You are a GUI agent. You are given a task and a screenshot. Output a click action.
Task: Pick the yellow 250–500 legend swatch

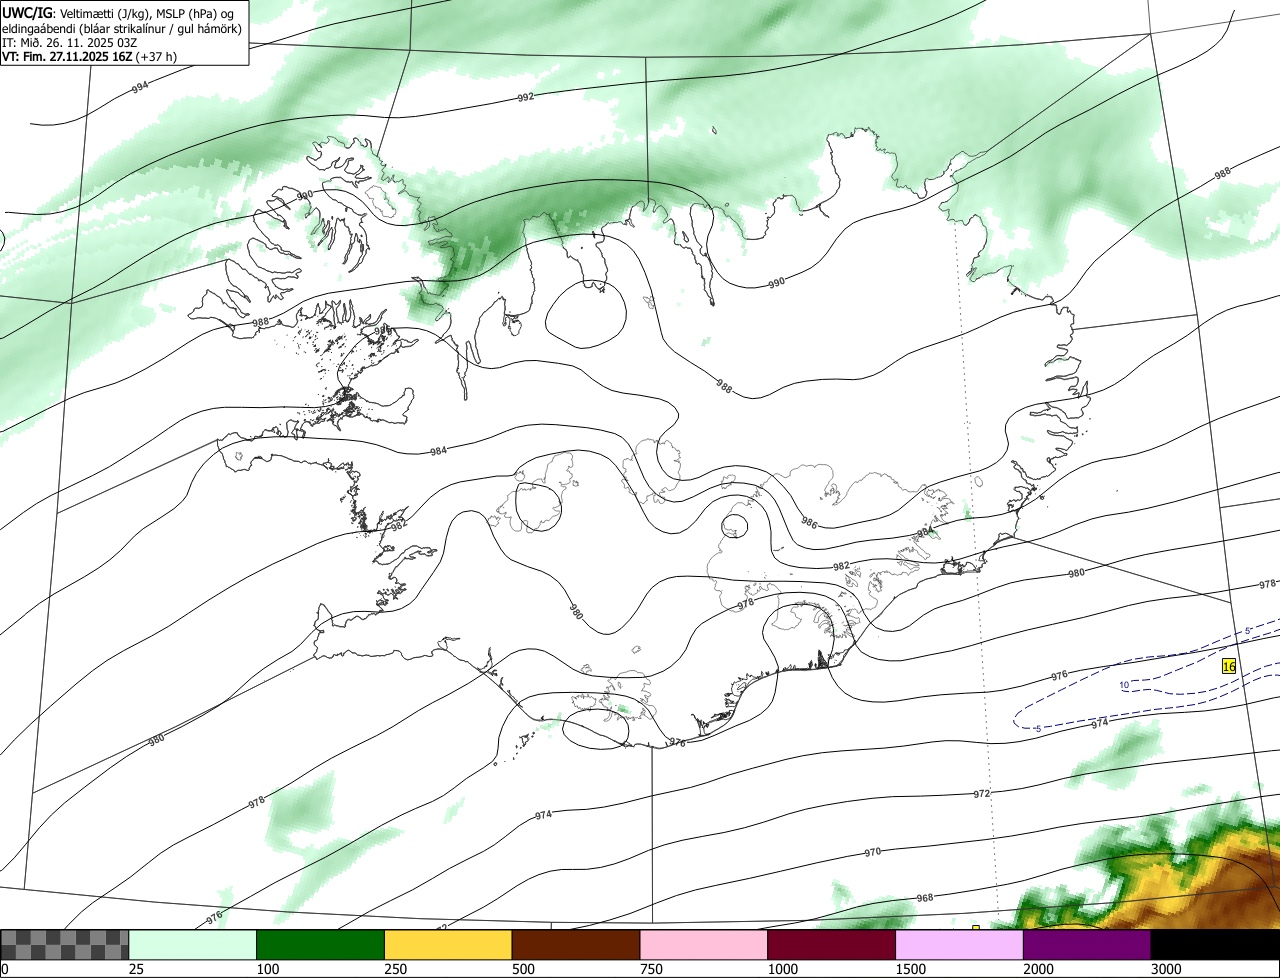point(448,945)
